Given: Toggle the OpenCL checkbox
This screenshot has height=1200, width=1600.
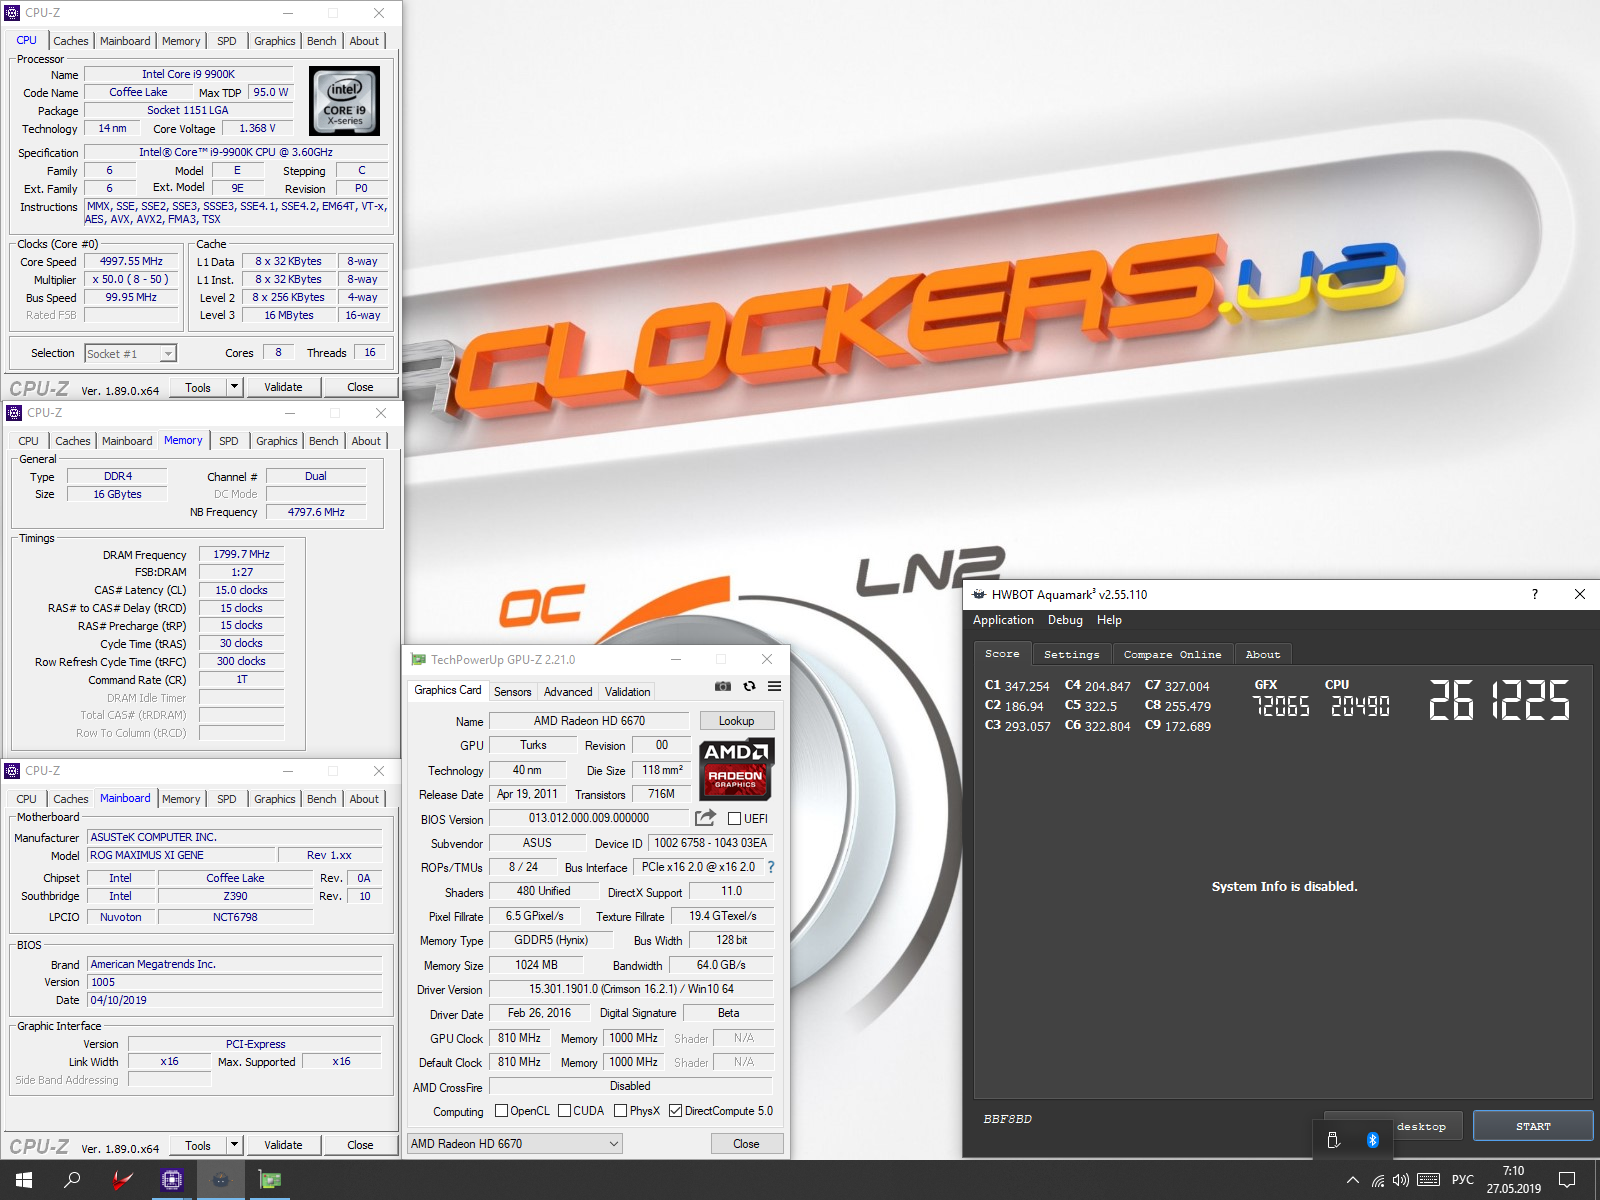Looking at the screenshot, I should (502, 1111).
